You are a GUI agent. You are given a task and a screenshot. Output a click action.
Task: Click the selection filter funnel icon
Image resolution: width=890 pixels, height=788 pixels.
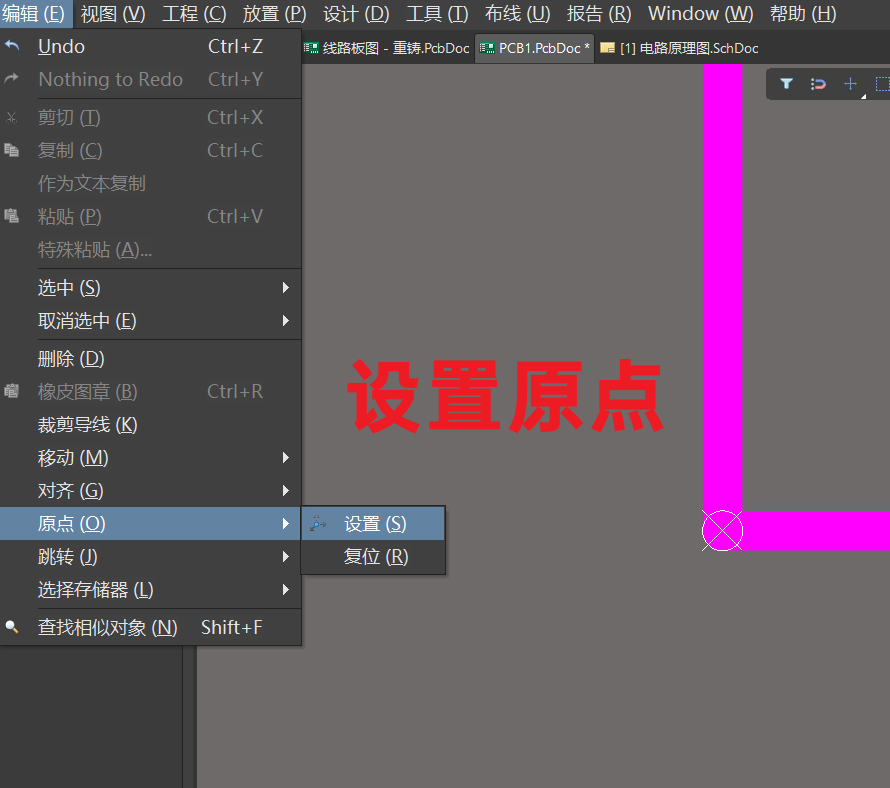pos(786,84)
